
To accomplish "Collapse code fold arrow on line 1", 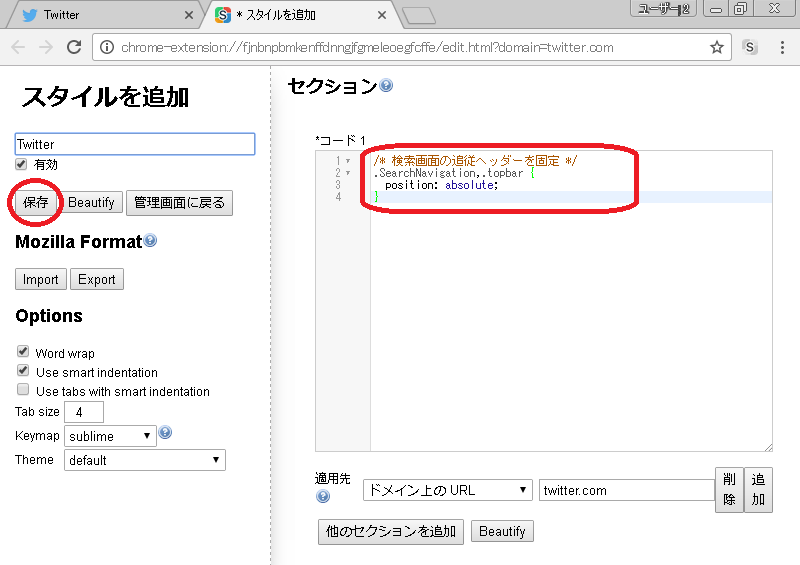I will (348, 161).
